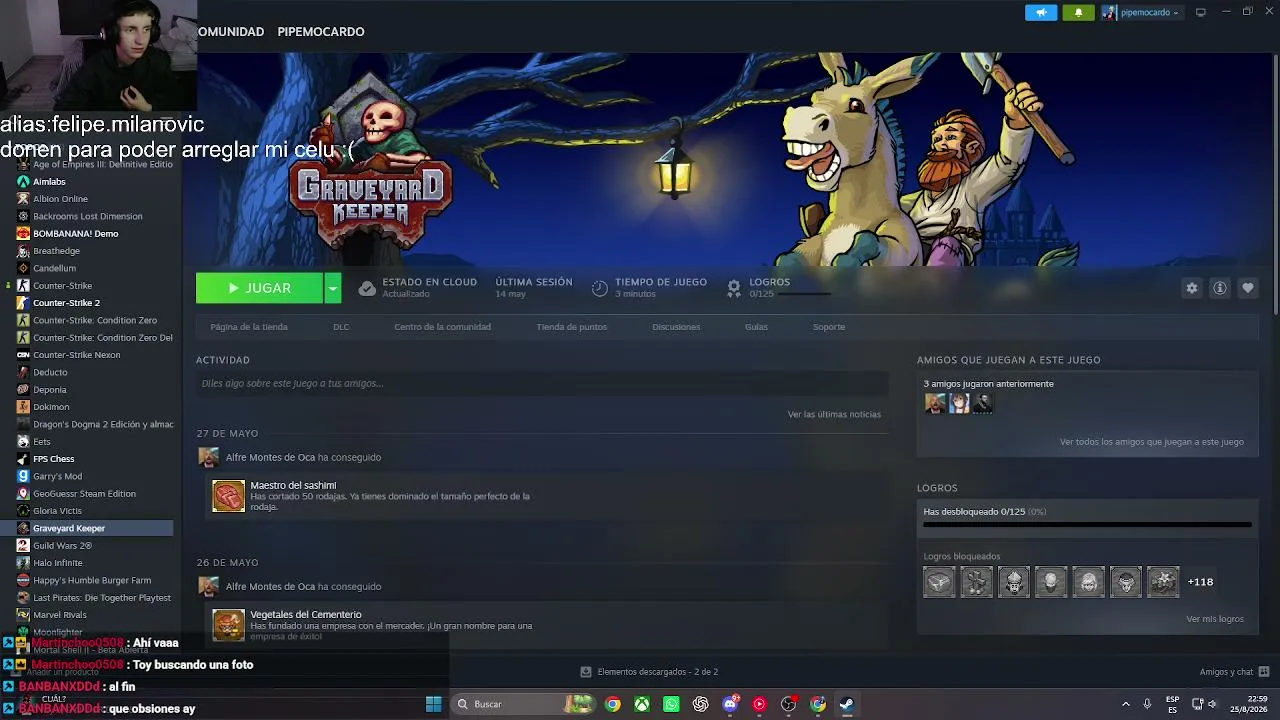The width and height of the screenshot is (1280, 720).
Task: Click the Counter-Strike Nexon icon
Action: (23, 355)
